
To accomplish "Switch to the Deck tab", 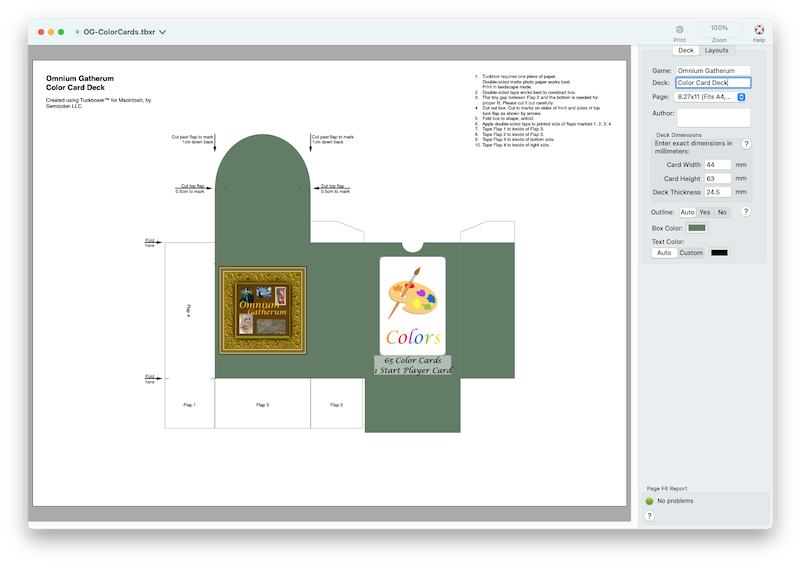I will point(686,50).
